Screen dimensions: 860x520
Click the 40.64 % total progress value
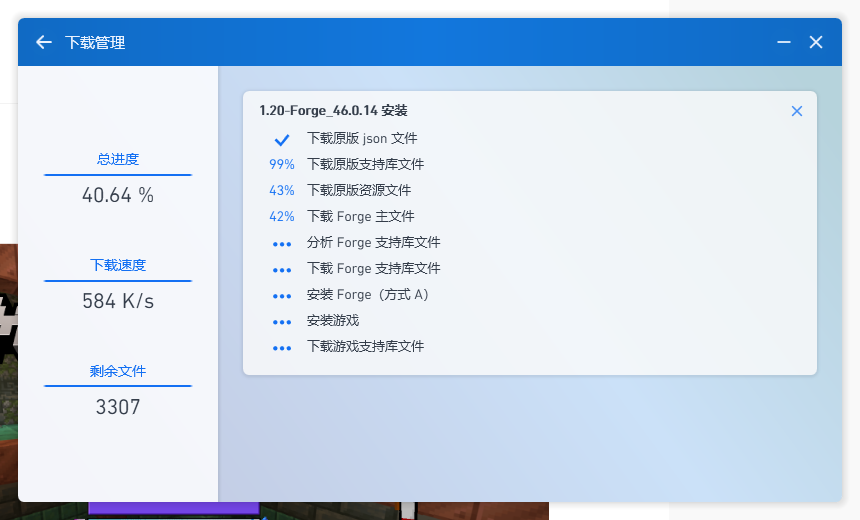(x=118, y=195)
